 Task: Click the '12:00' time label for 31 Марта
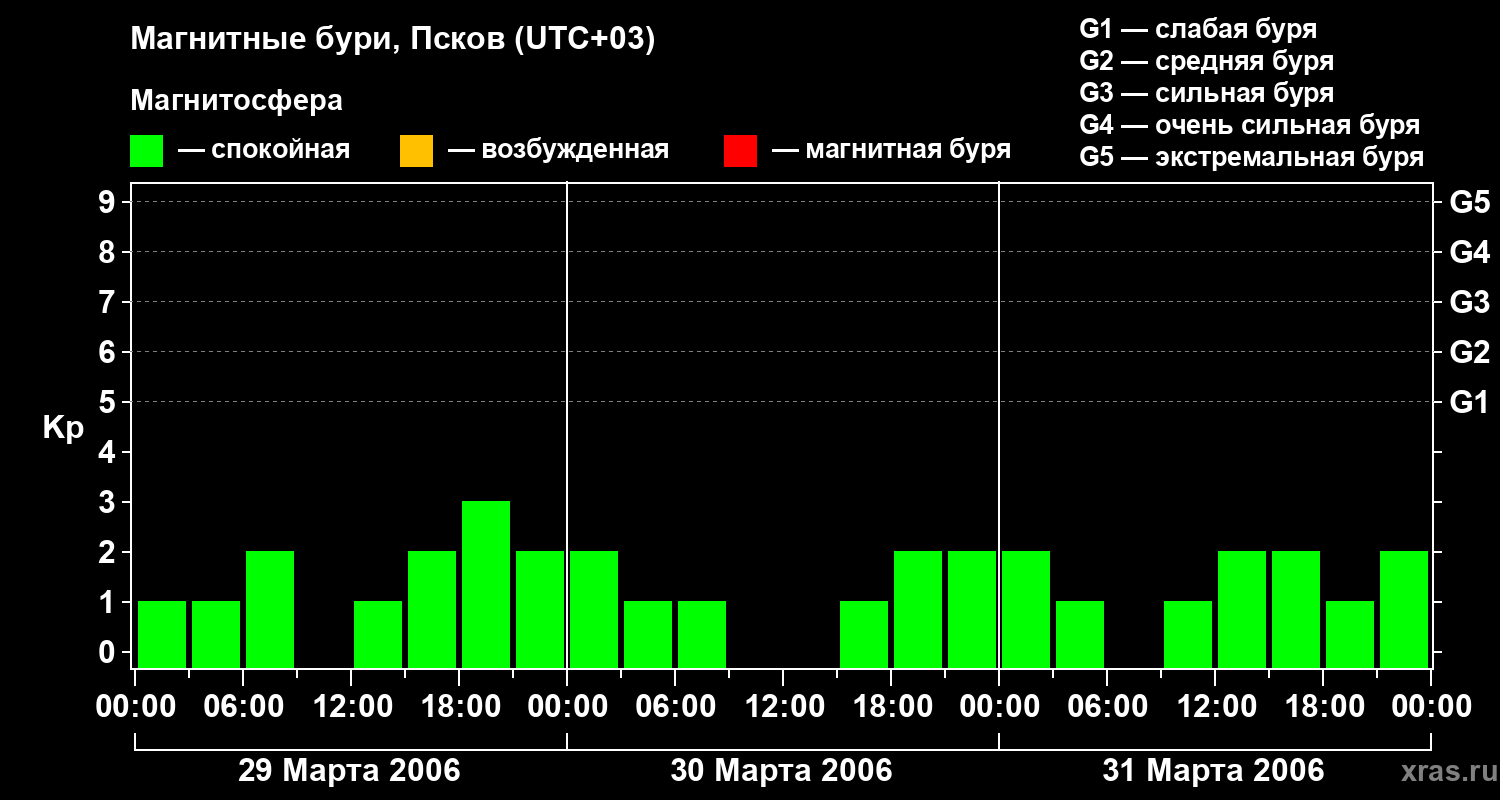(1215, 707)
